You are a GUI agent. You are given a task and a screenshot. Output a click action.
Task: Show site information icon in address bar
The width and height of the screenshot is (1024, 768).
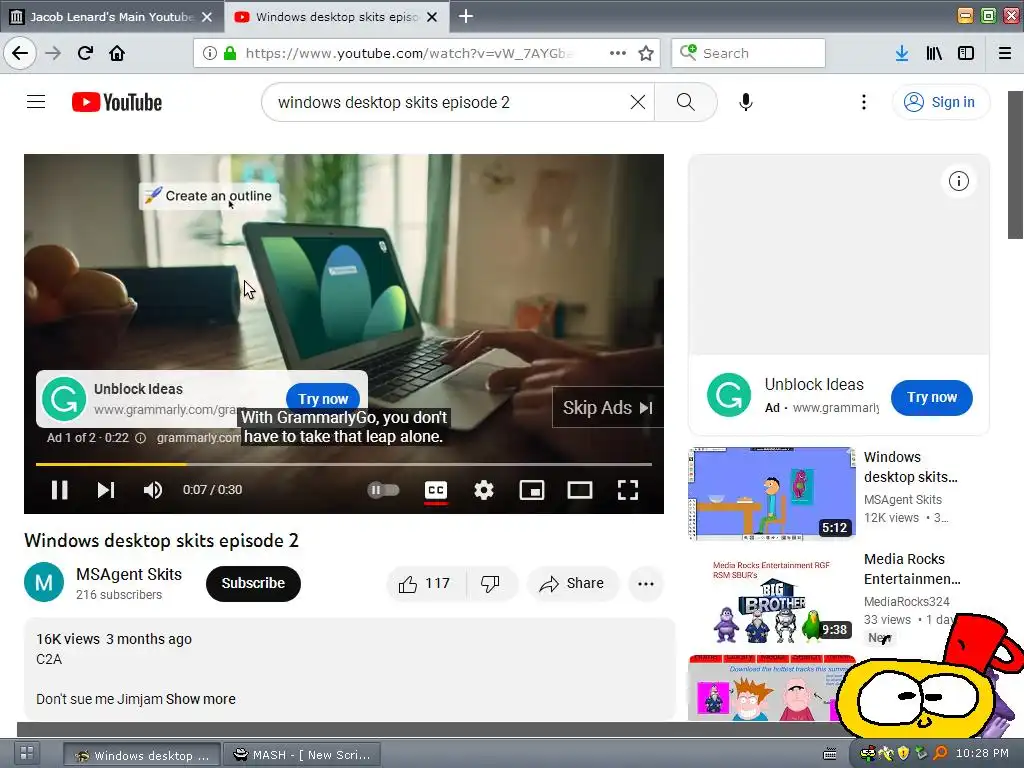pos(209,53)
